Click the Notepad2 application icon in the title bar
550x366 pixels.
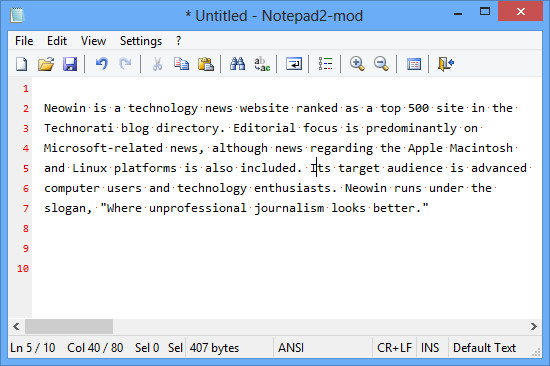17,15
